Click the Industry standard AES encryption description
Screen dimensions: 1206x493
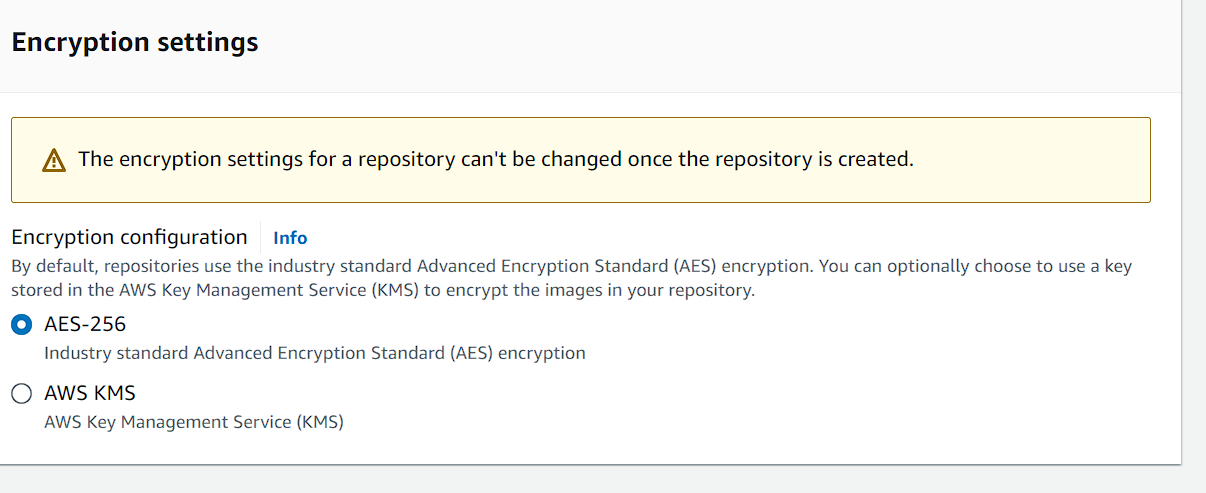coord(315,353)
